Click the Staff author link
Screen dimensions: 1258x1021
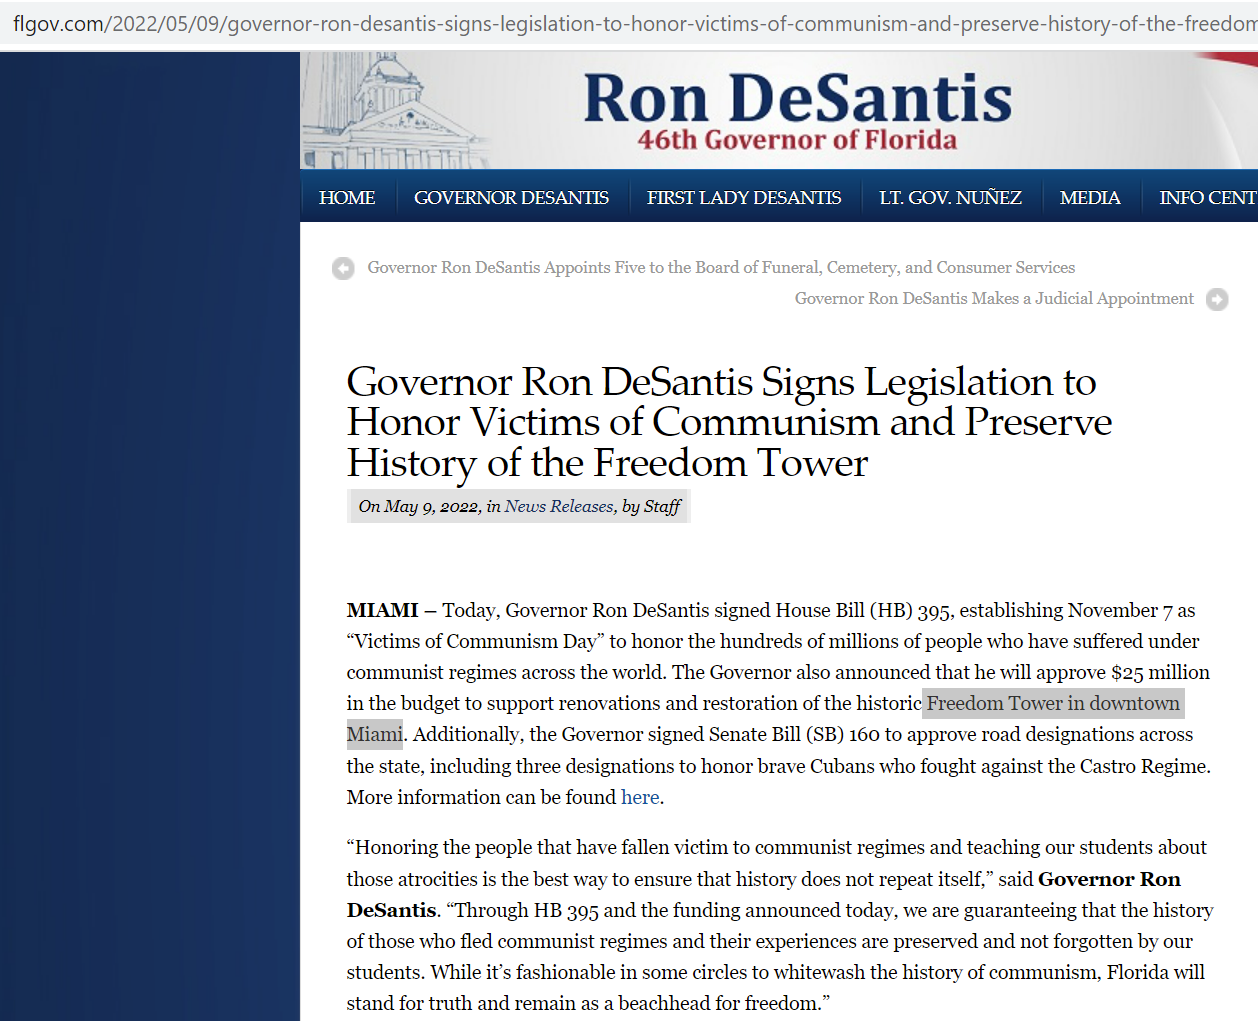coord(661,507)
